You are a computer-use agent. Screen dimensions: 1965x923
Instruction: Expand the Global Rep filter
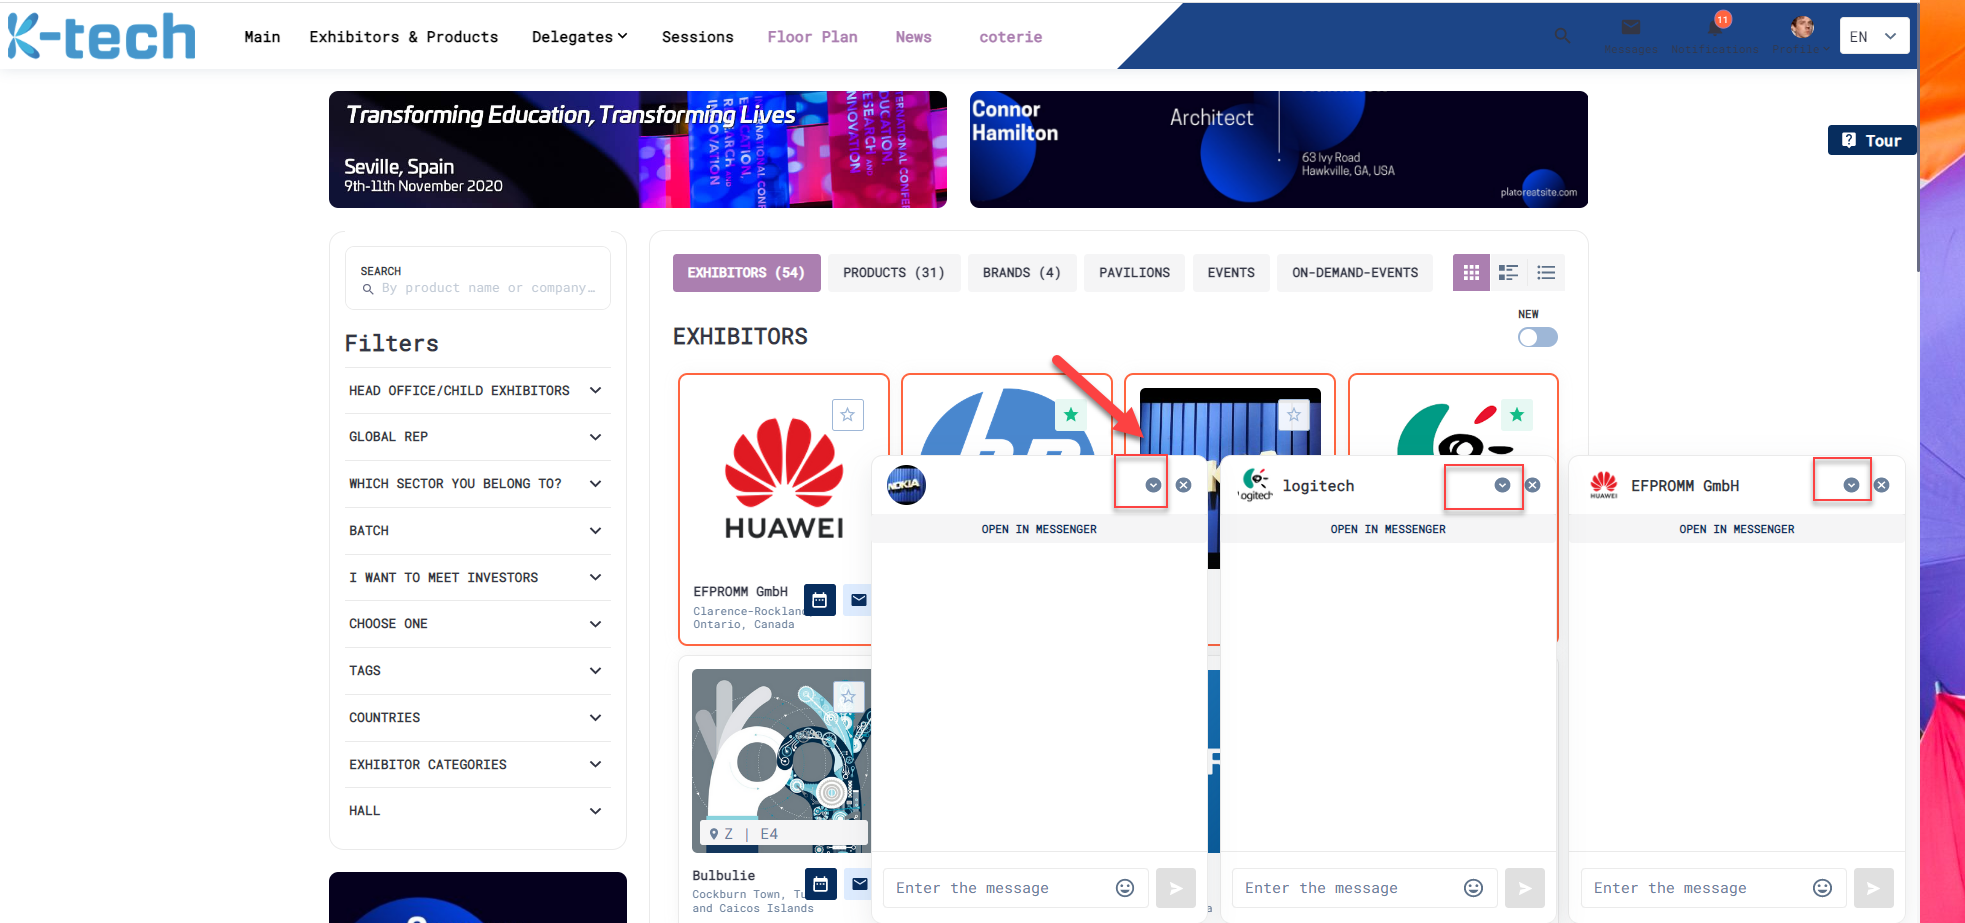click(x=476, y=437)
